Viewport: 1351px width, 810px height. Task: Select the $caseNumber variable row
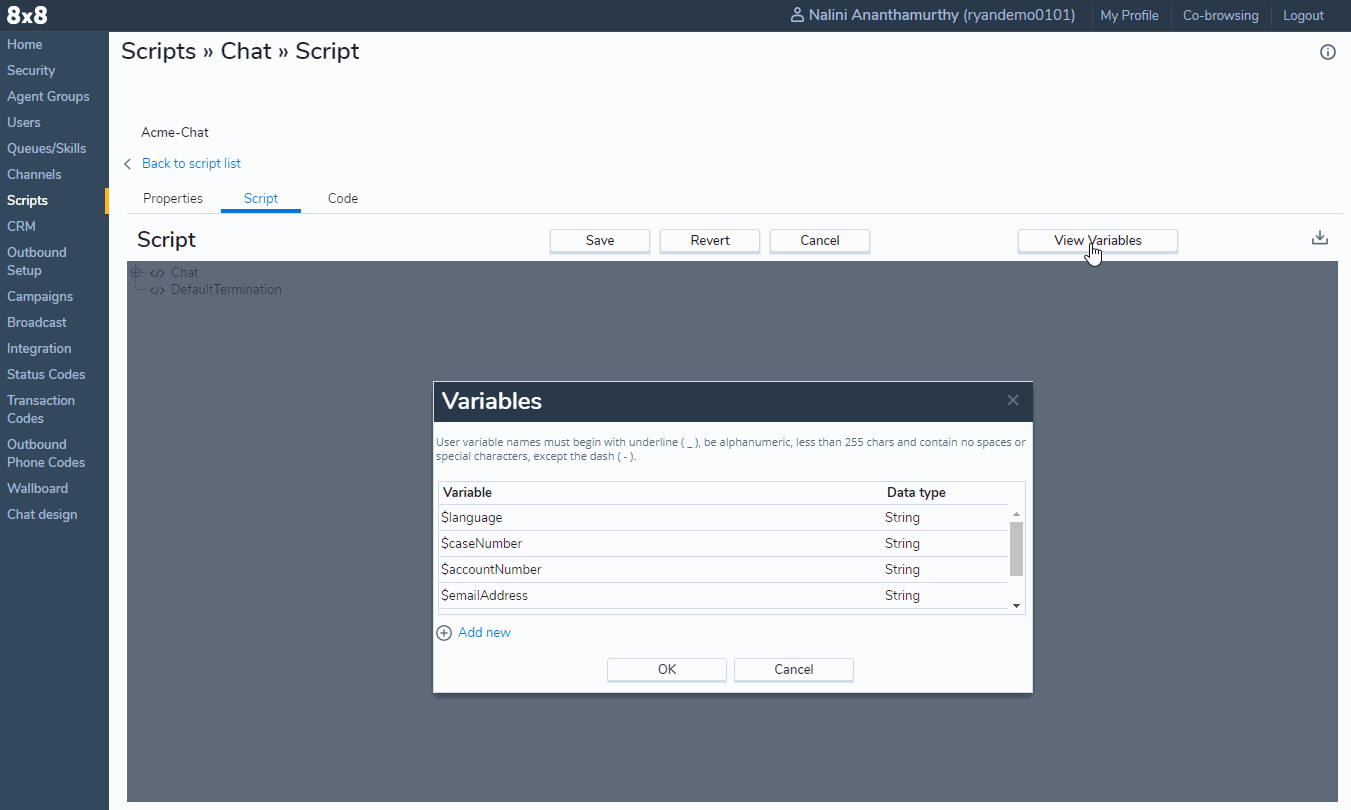(x=723, y=544)
